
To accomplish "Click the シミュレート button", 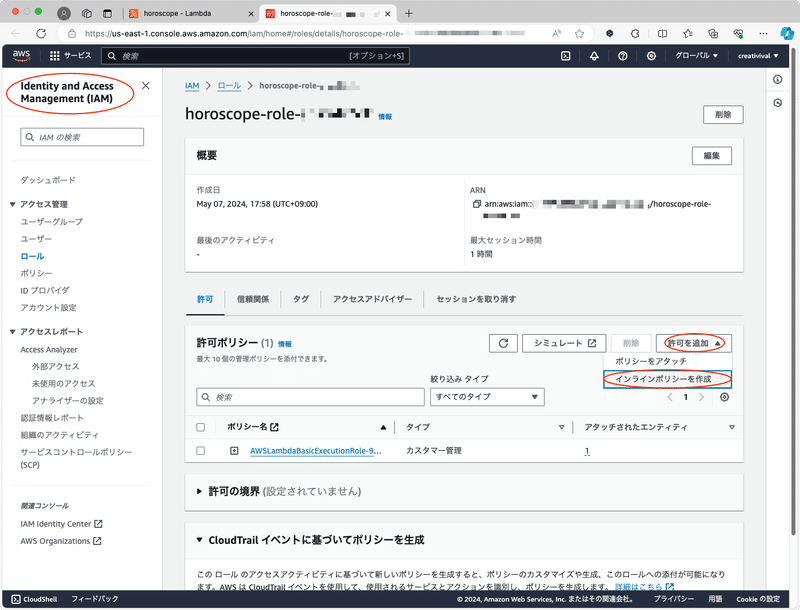I will click(564, 343).
